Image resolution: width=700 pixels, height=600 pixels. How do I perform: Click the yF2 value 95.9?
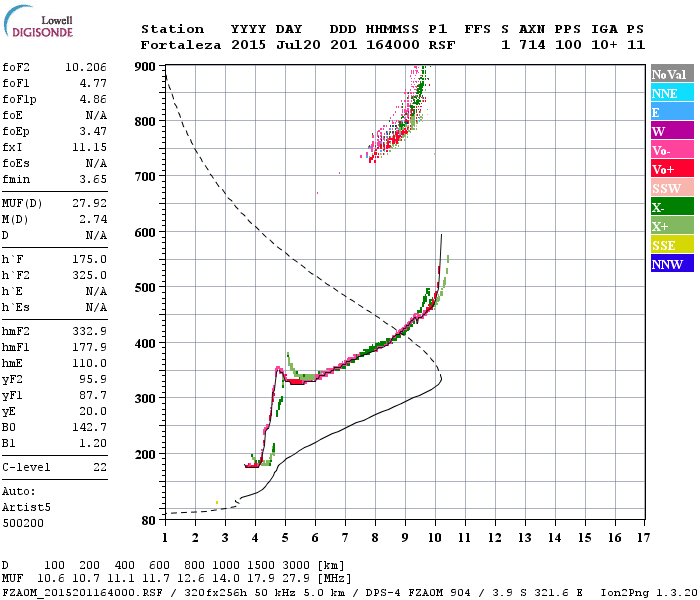(93, 379)
